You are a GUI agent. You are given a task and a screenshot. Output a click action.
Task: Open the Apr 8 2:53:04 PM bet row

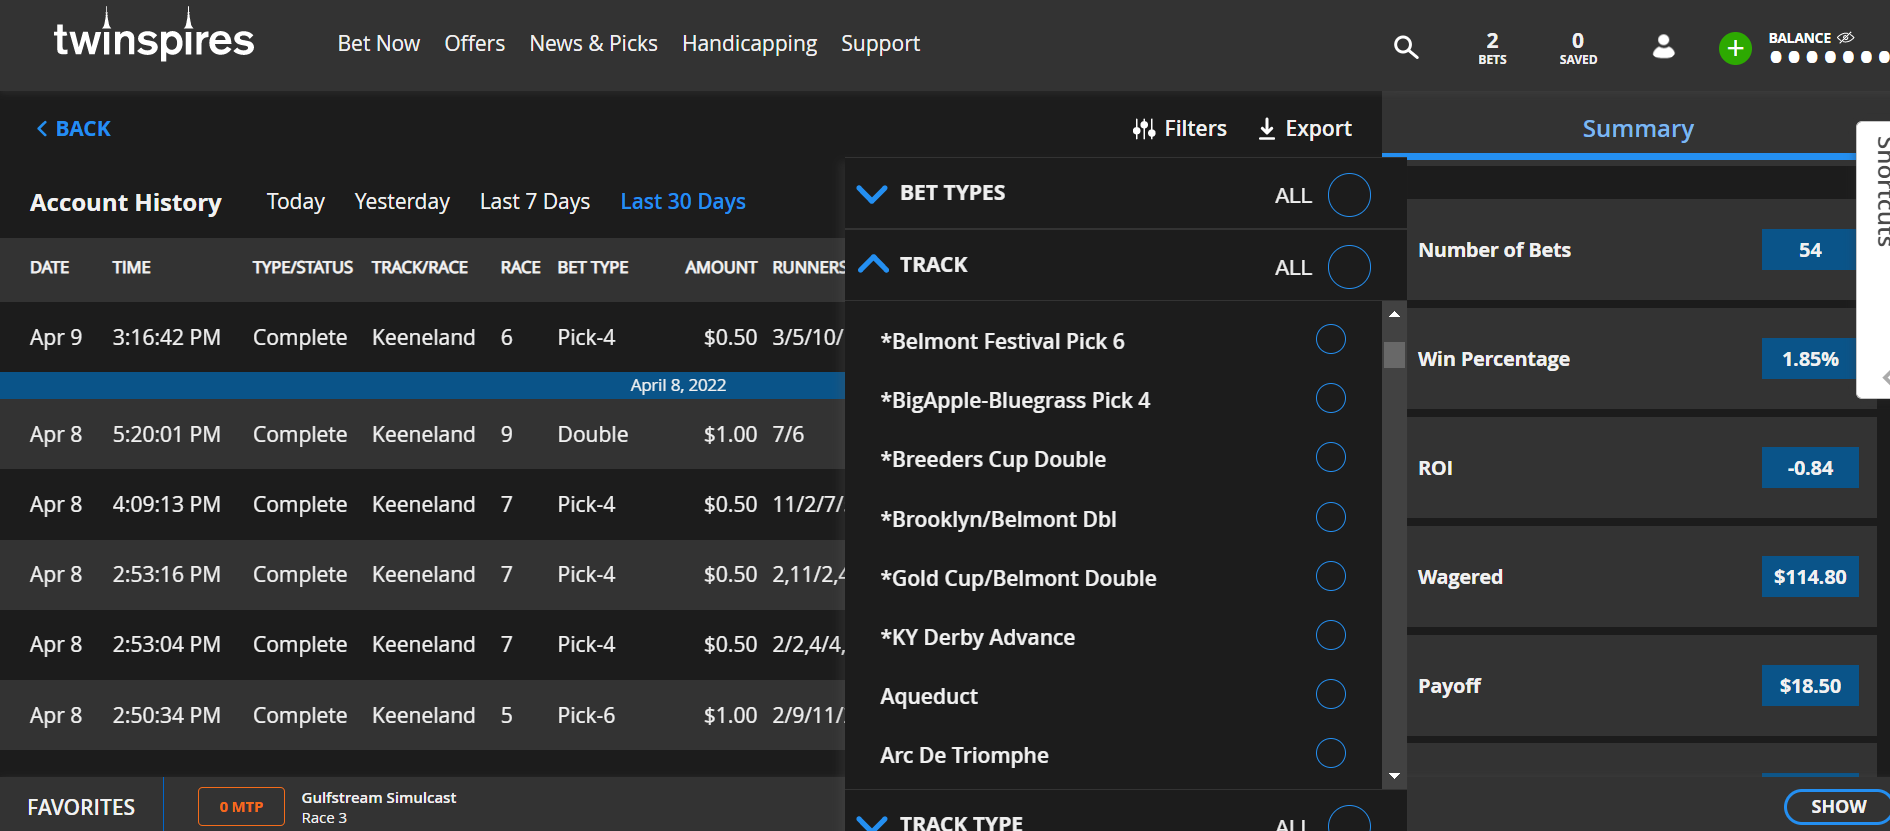422,645
